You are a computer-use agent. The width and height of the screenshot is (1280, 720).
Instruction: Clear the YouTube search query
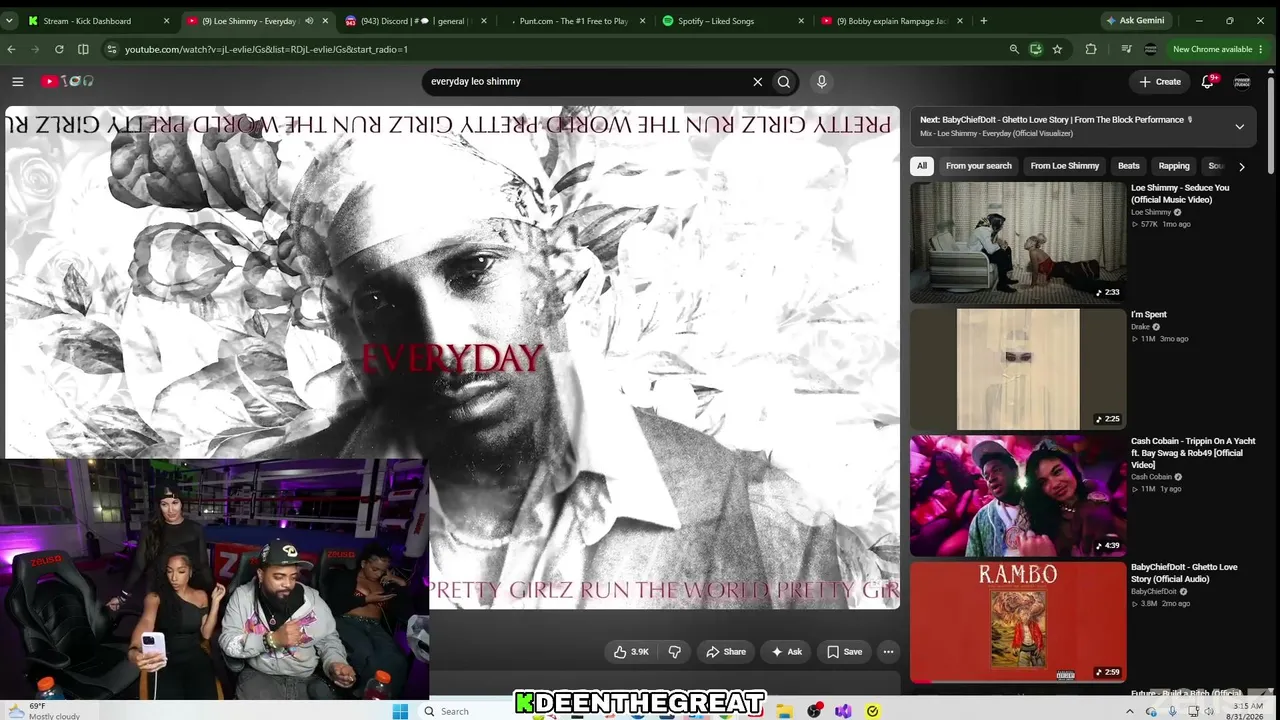[757, 82]
